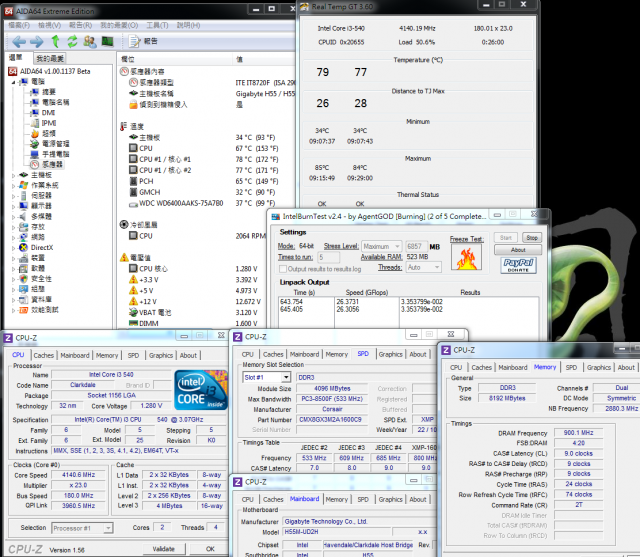Click the Times to run field
This screenshot has width=640, height=557.
329,257
